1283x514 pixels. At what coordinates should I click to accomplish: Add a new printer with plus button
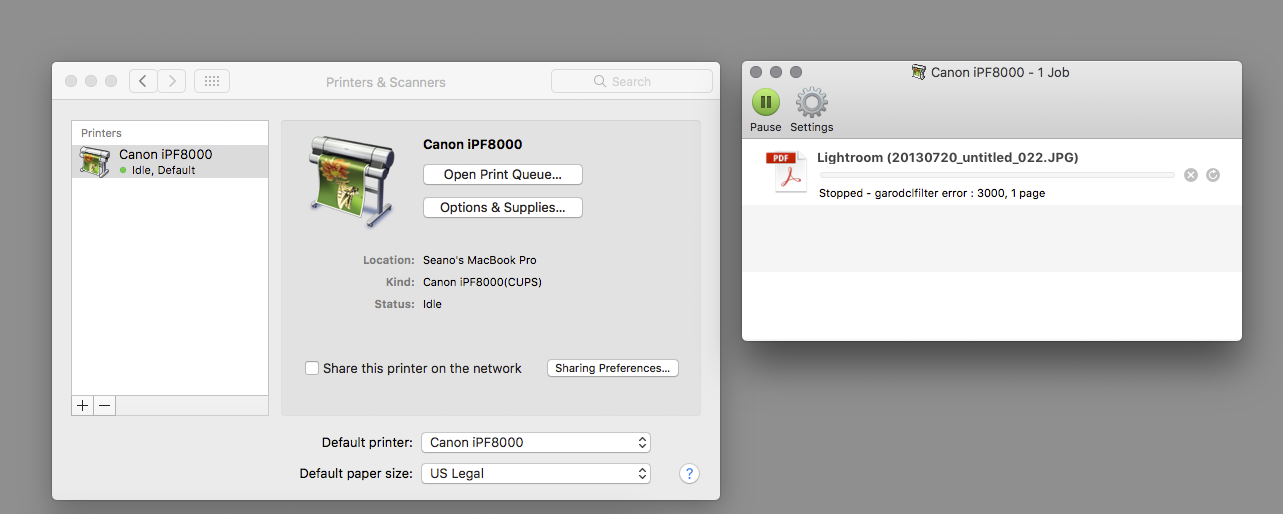click(x=83, y=405)
